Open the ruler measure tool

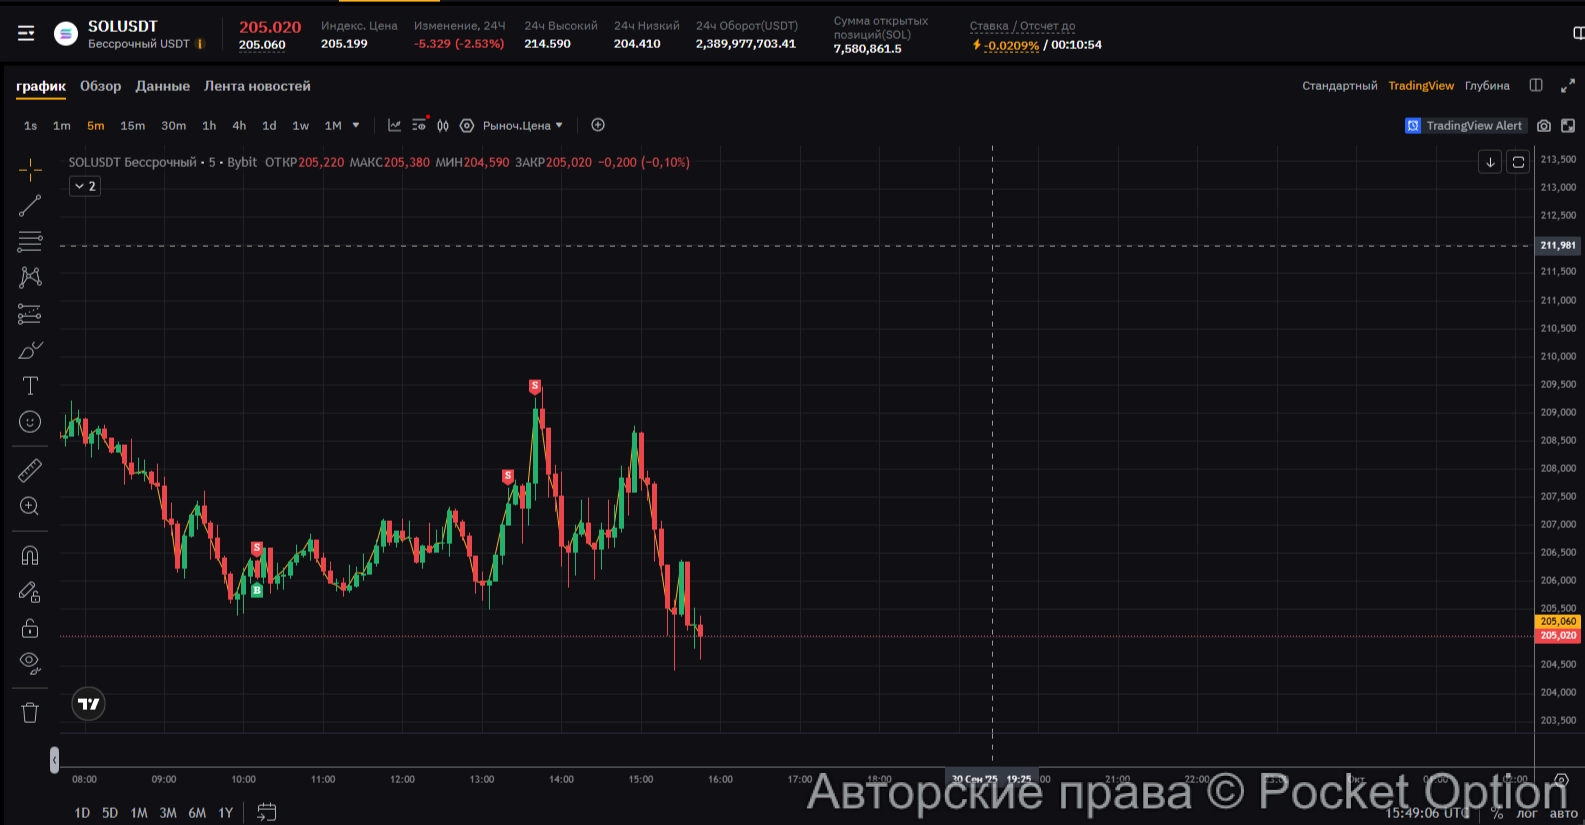point(30,470)
